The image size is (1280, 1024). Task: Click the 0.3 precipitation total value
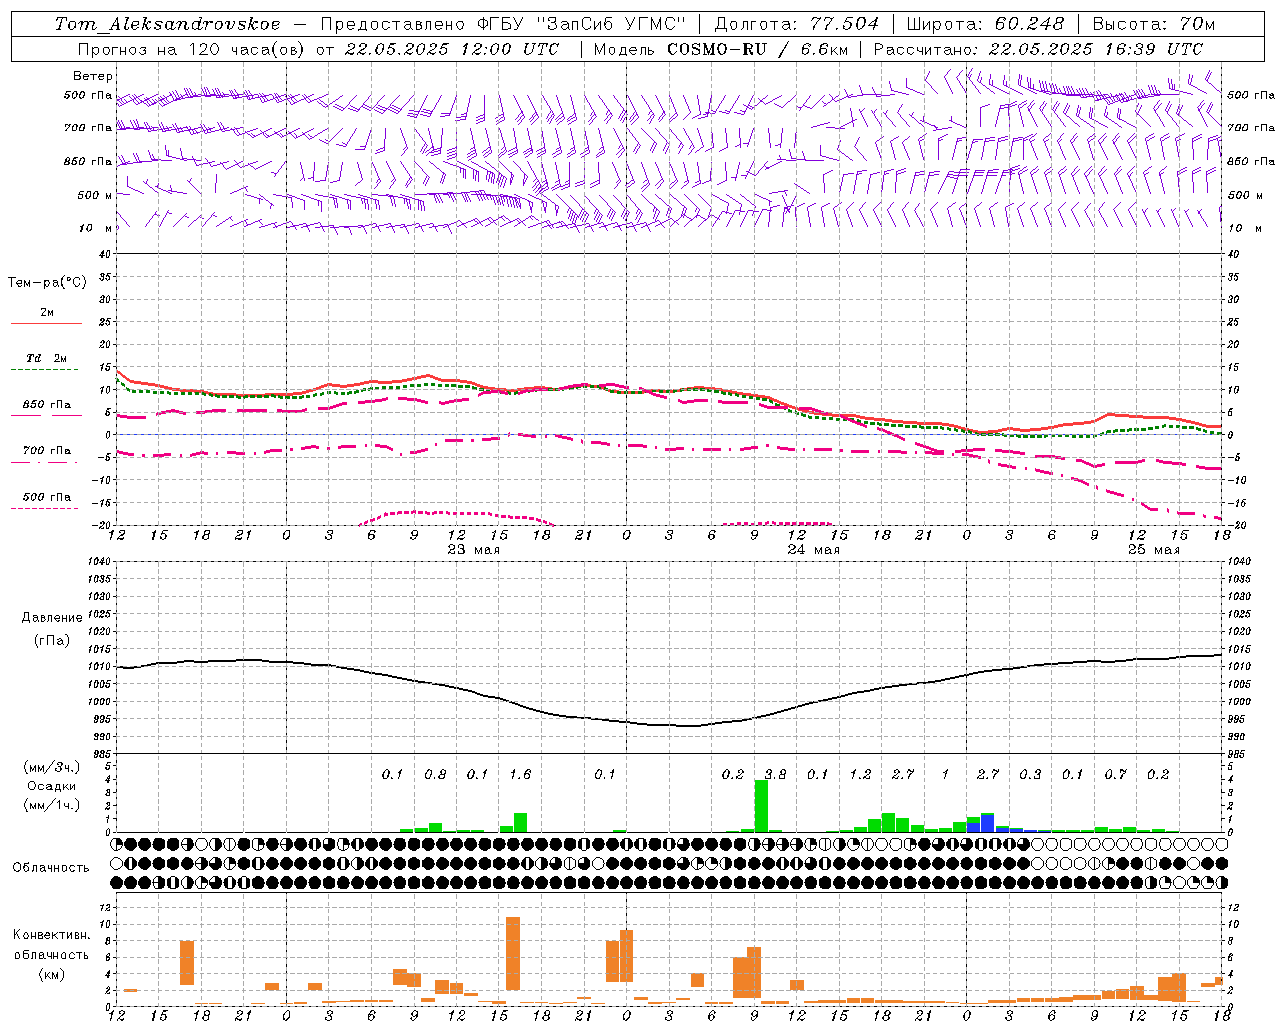tap(1030, 774)
